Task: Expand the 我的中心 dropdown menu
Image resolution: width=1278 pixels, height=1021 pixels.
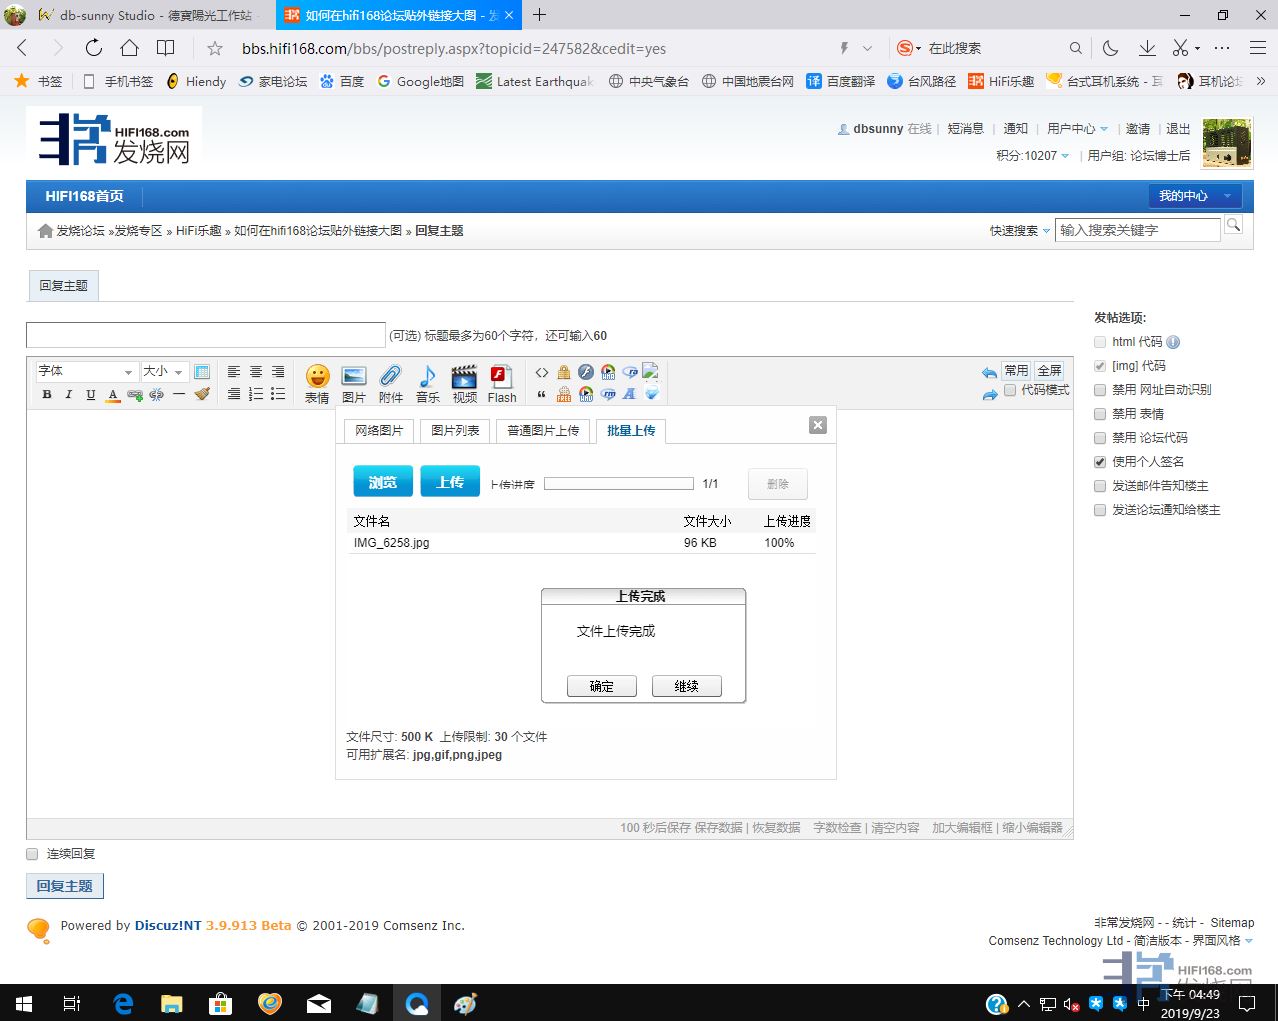Action: (x=1194, y=196)
